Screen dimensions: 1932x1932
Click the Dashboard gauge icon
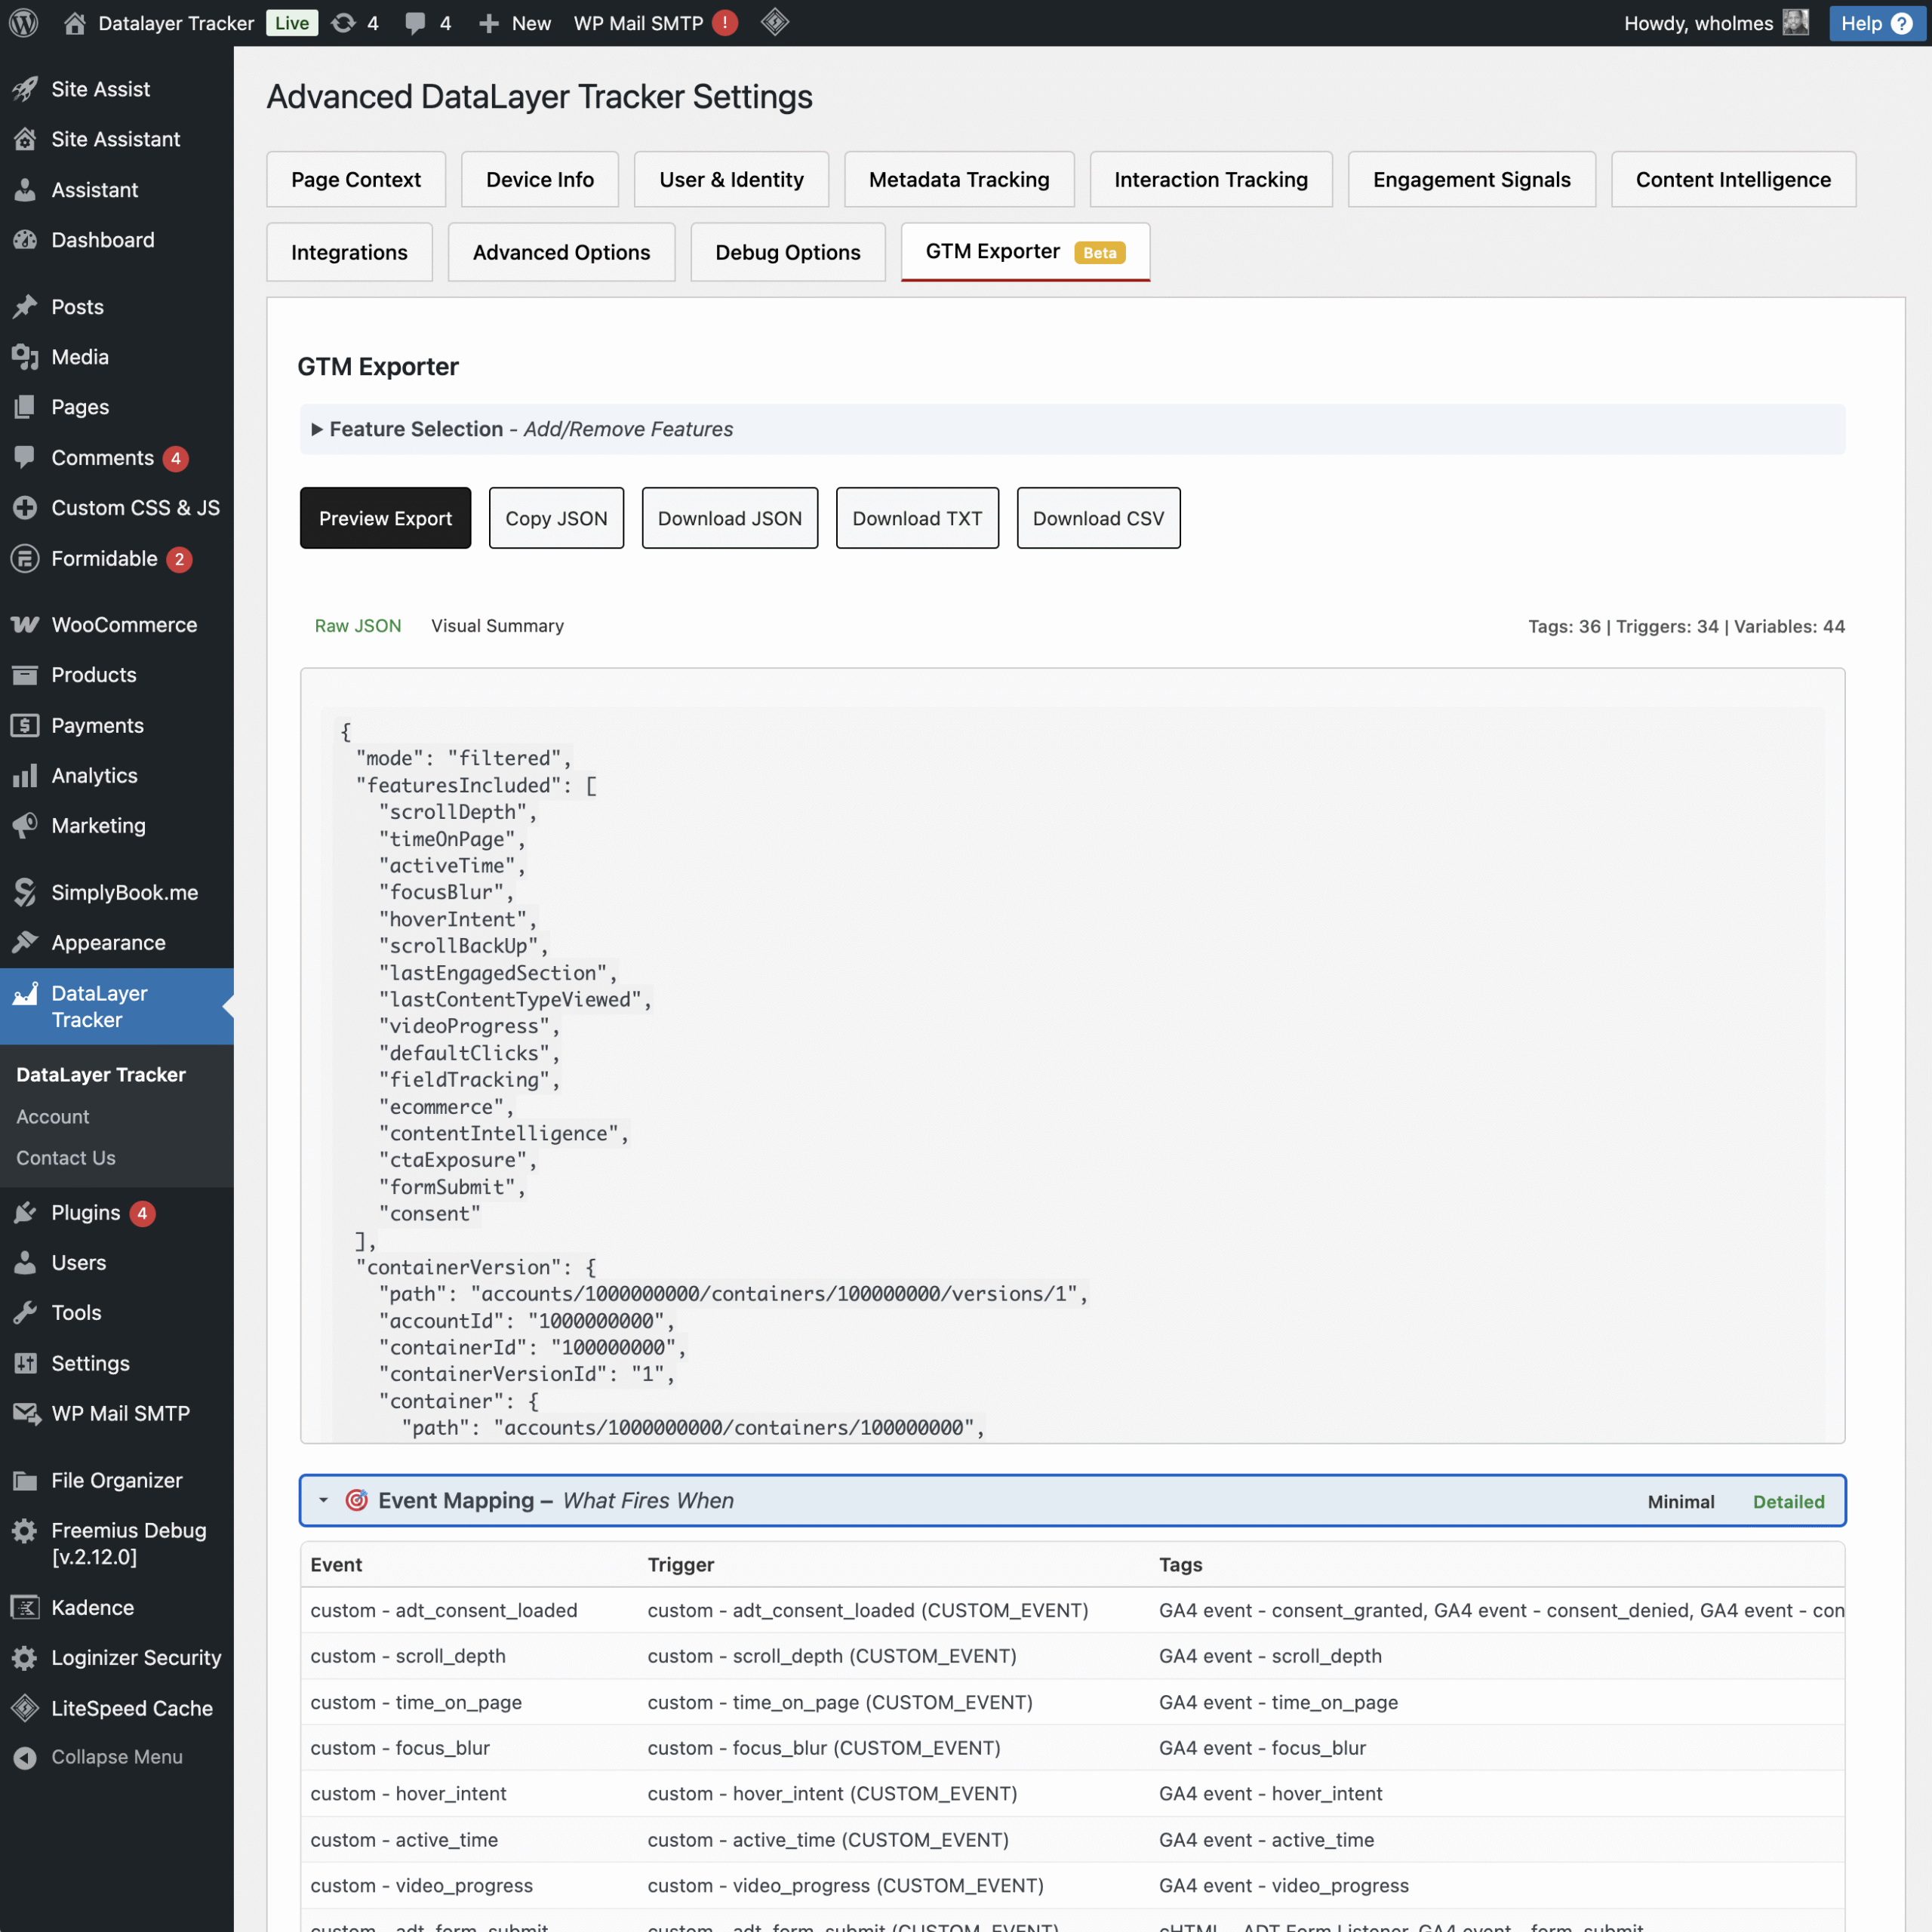point(25,240)
